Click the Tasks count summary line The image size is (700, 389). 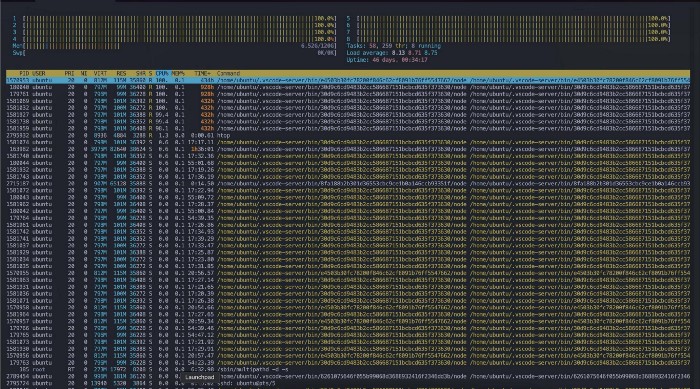tap(393, 46)
